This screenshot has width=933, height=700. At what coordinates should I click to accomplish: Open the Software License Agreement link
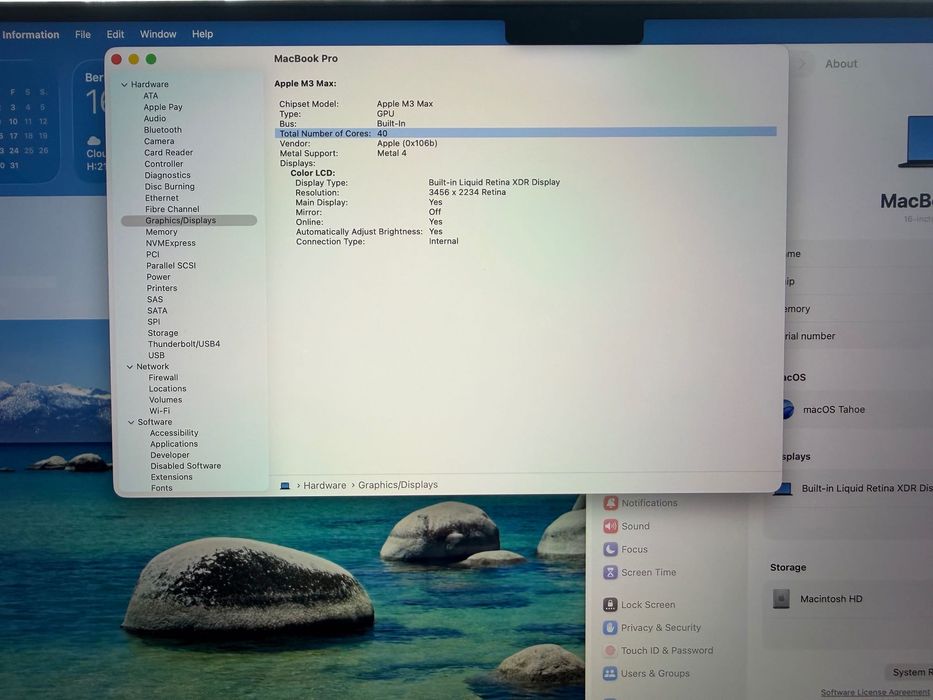coord(876,692)
